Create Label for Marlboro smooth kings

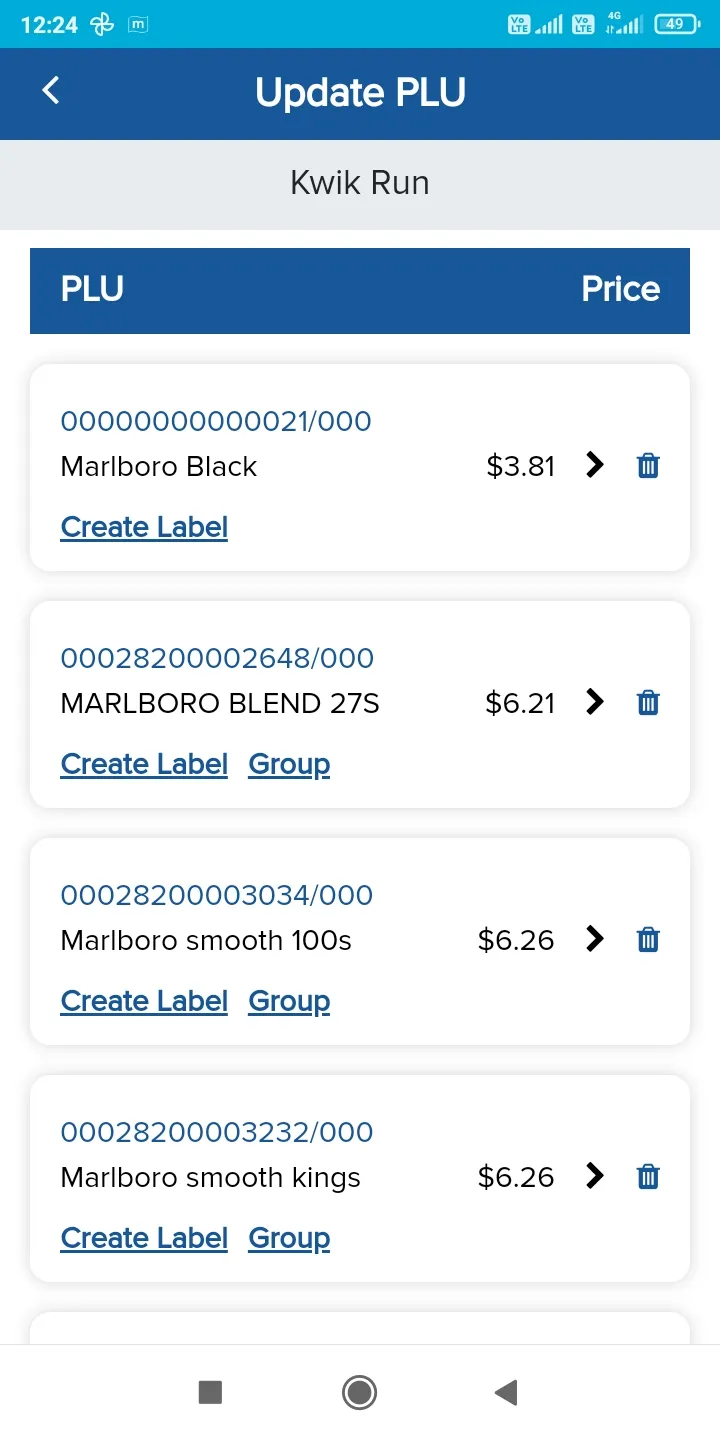[x=144, y=1238]
